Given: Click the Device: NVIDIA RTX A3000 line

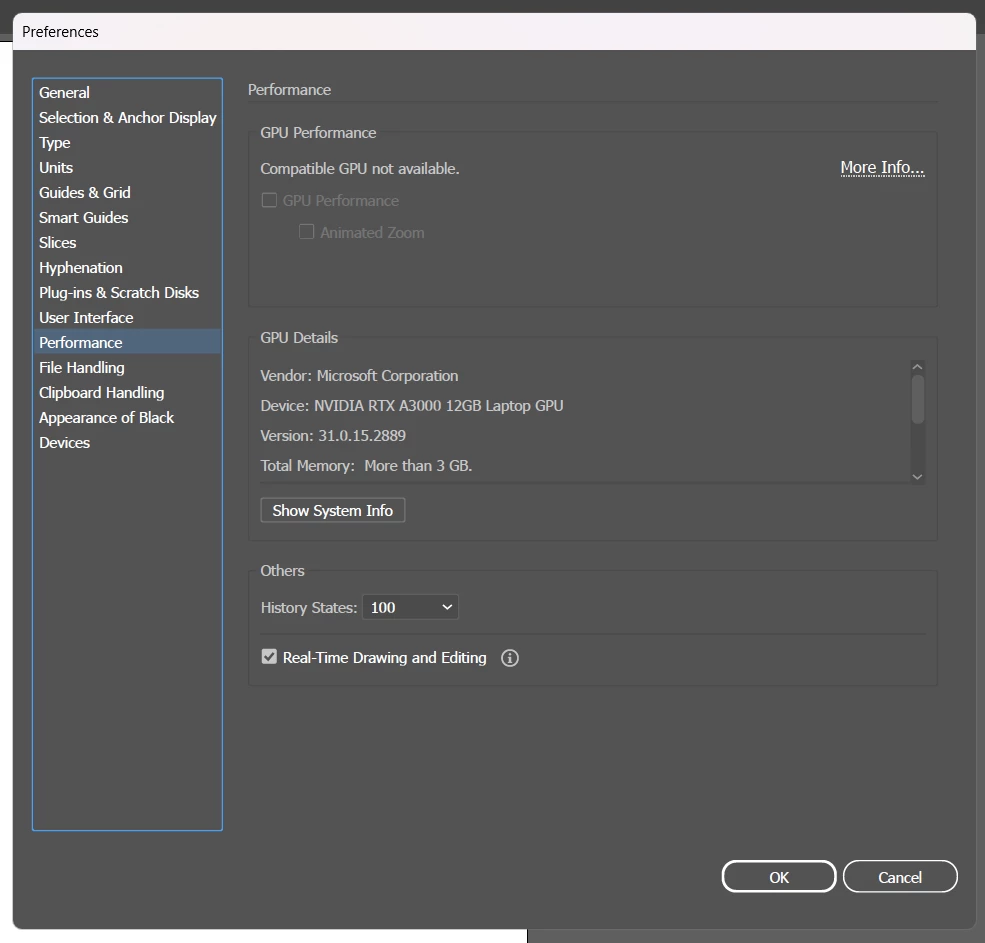Looking at the screenshot, I should pos(411,406).
